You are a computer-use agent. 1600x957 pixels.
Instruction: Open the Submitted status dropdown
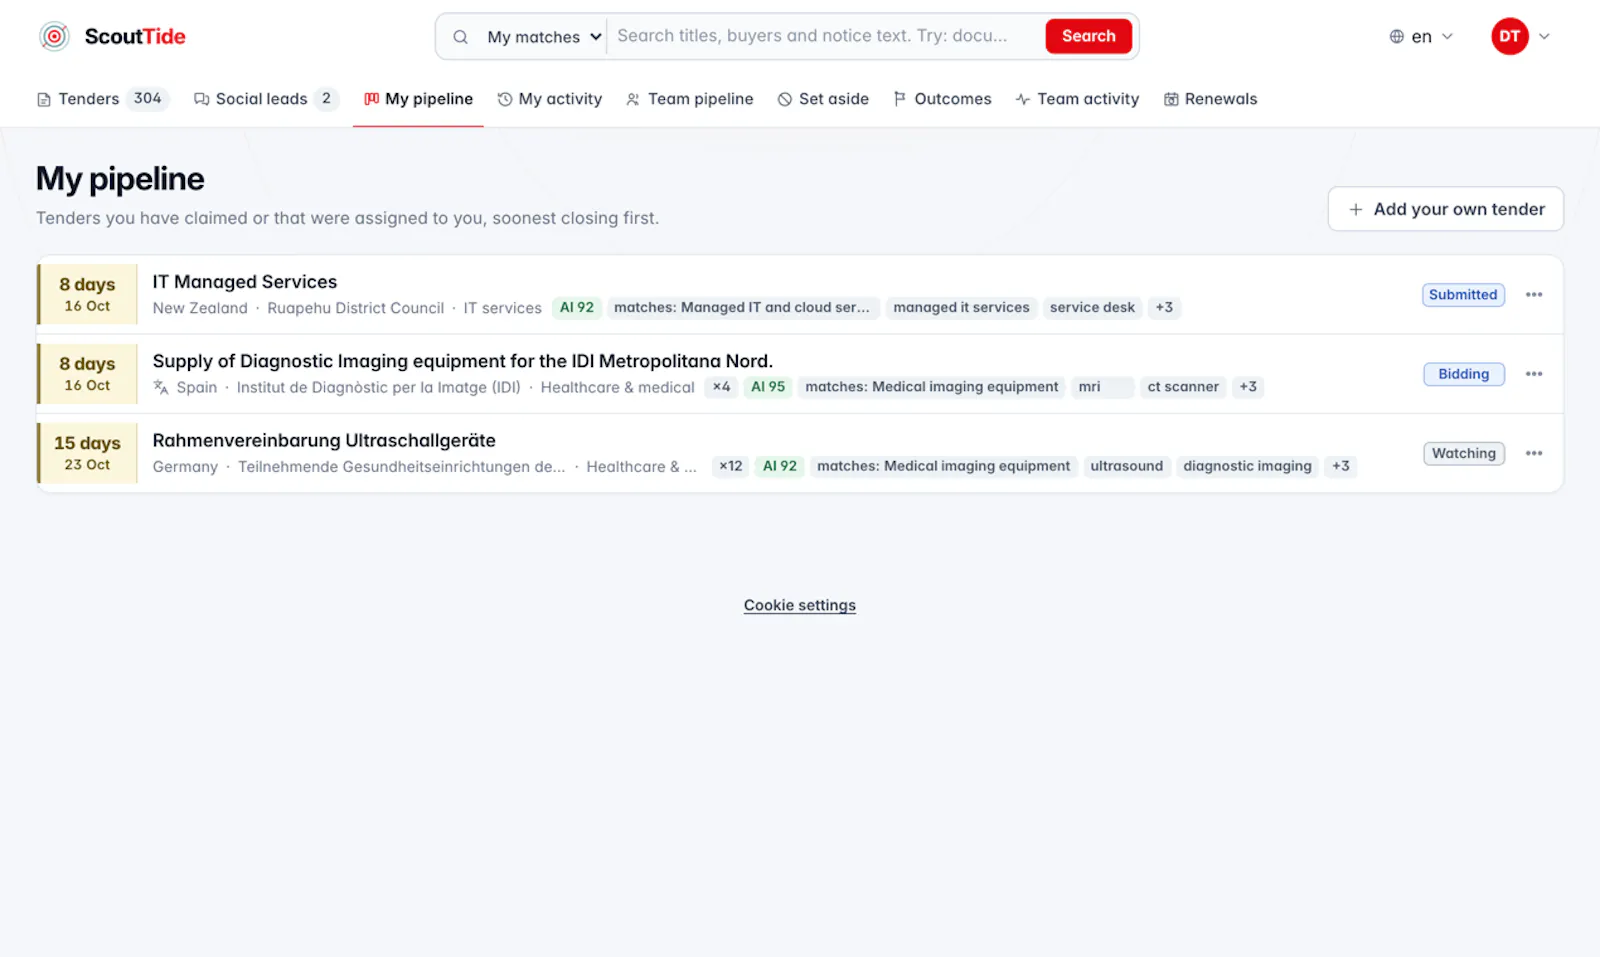[1463, 295]
